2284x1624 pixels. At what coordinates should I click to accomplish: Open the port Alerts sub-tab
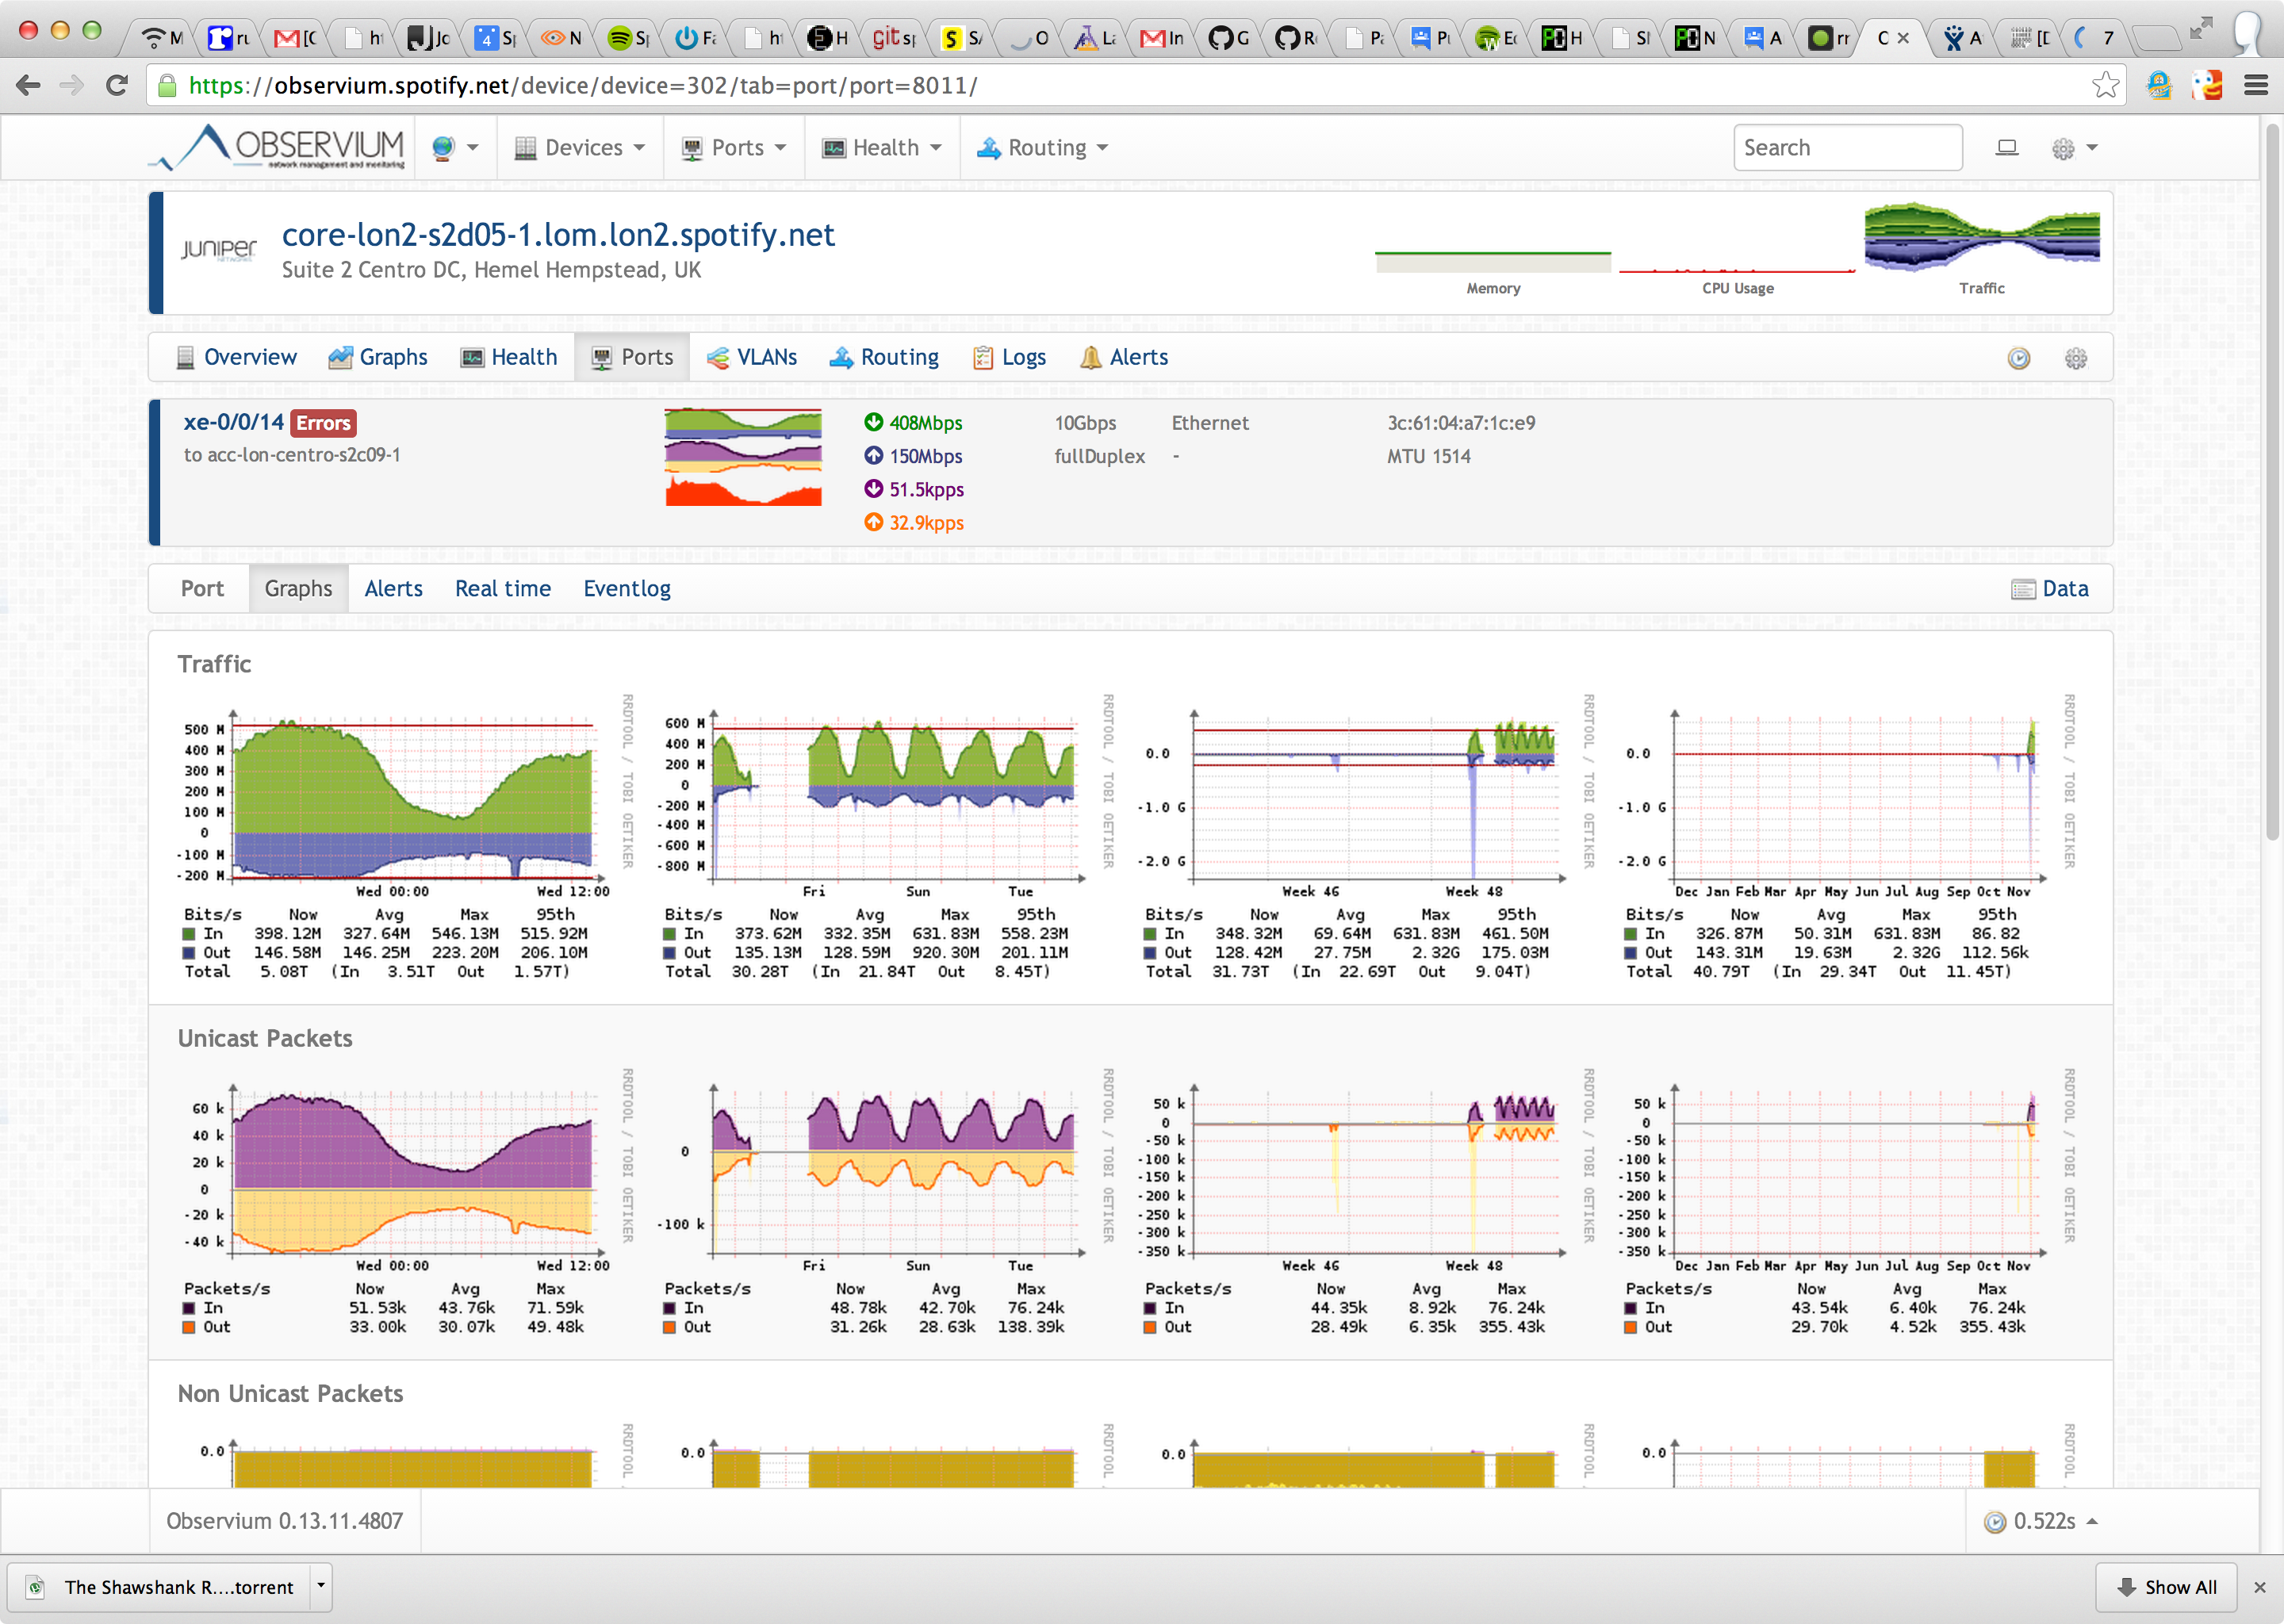pos(393,589)
